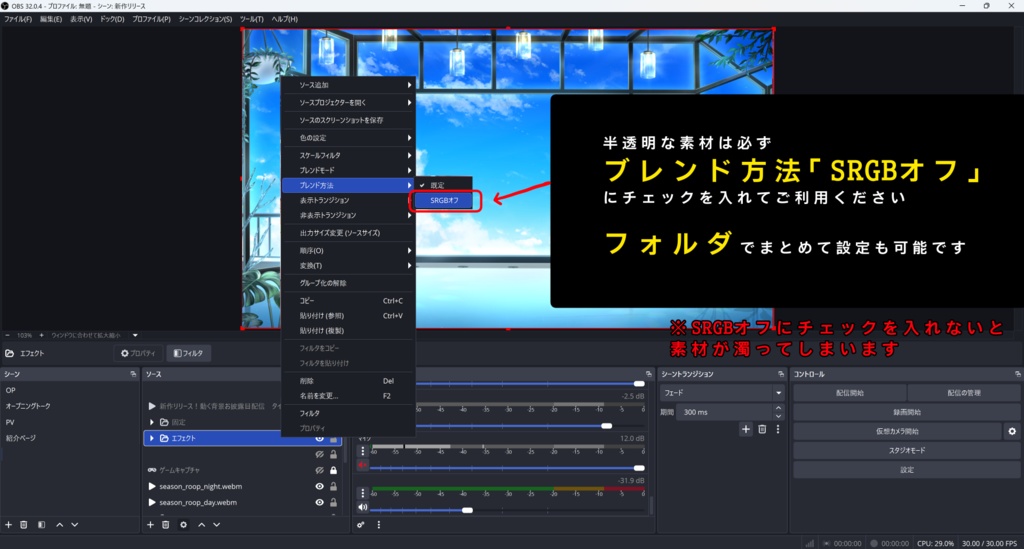Hide season_roop_night.webm with eye icon
Screen dimensions: 1024x549
pyautogui.click(x=319, y=486)
